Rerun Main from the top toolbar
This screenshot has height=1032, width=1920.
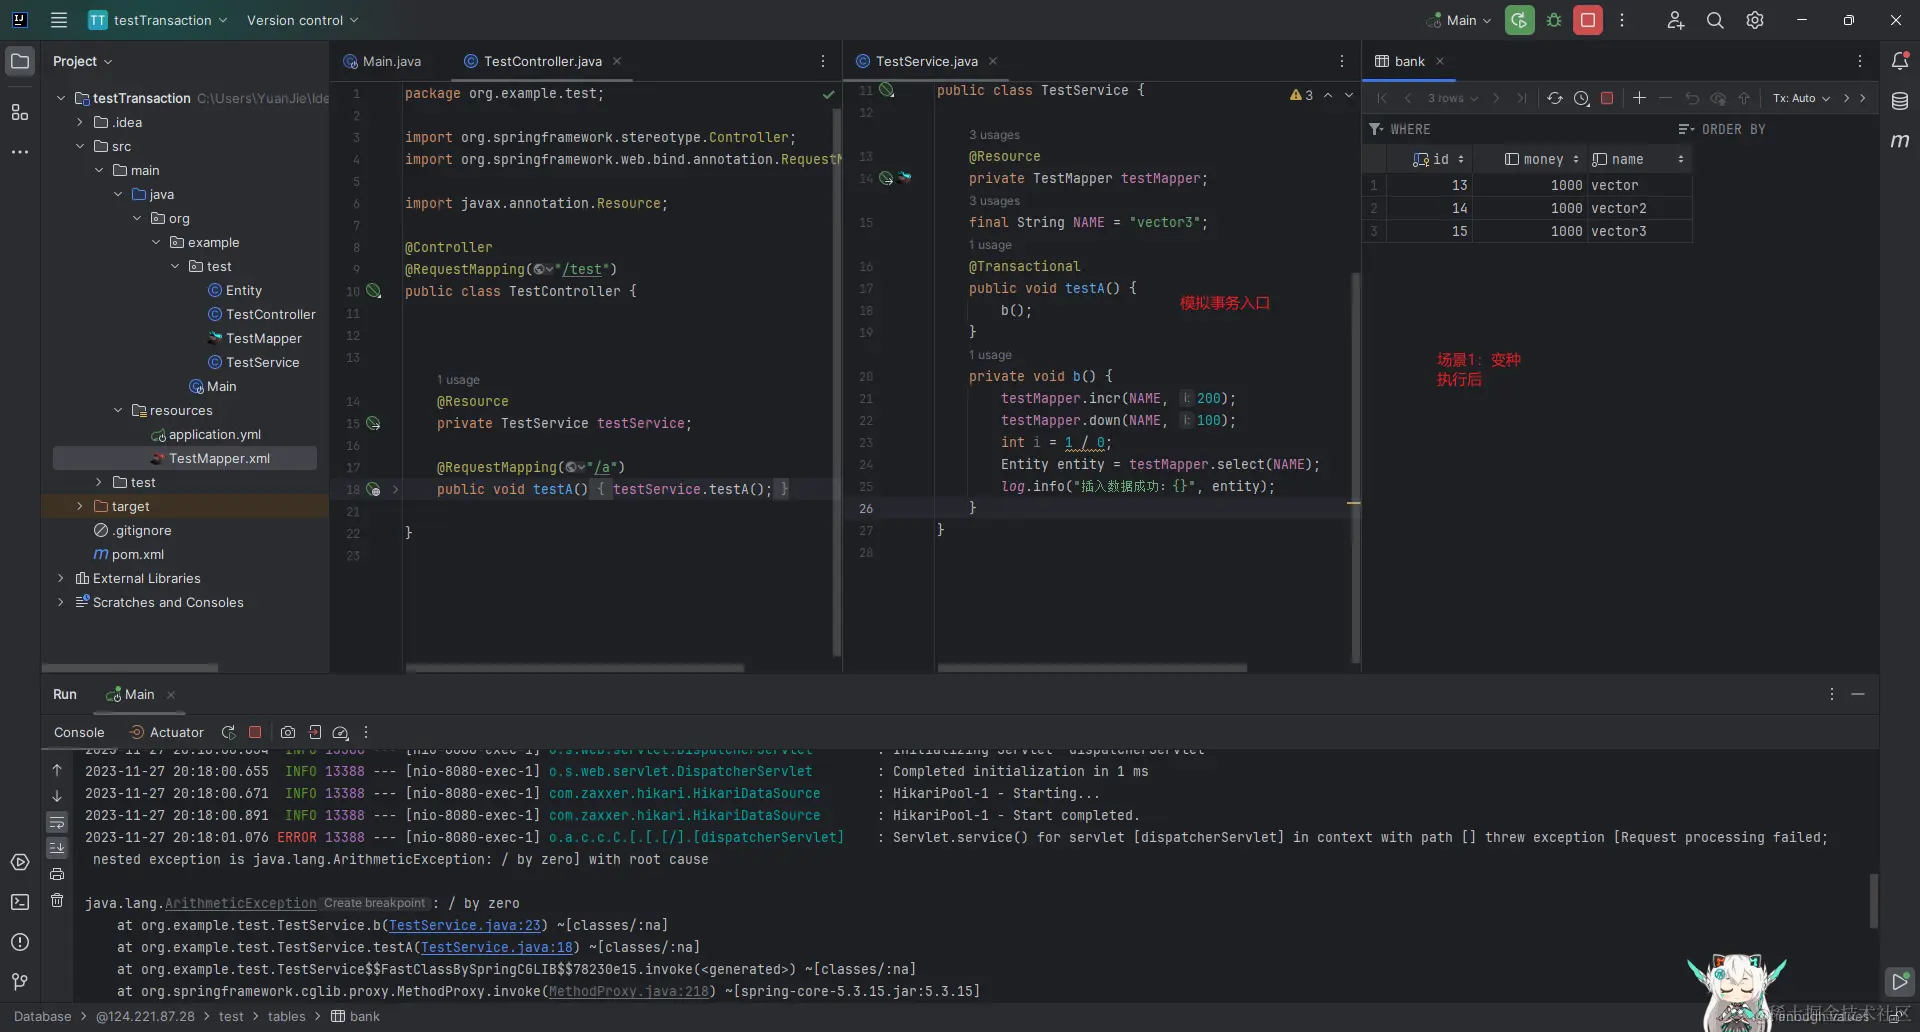(1519, 20)
